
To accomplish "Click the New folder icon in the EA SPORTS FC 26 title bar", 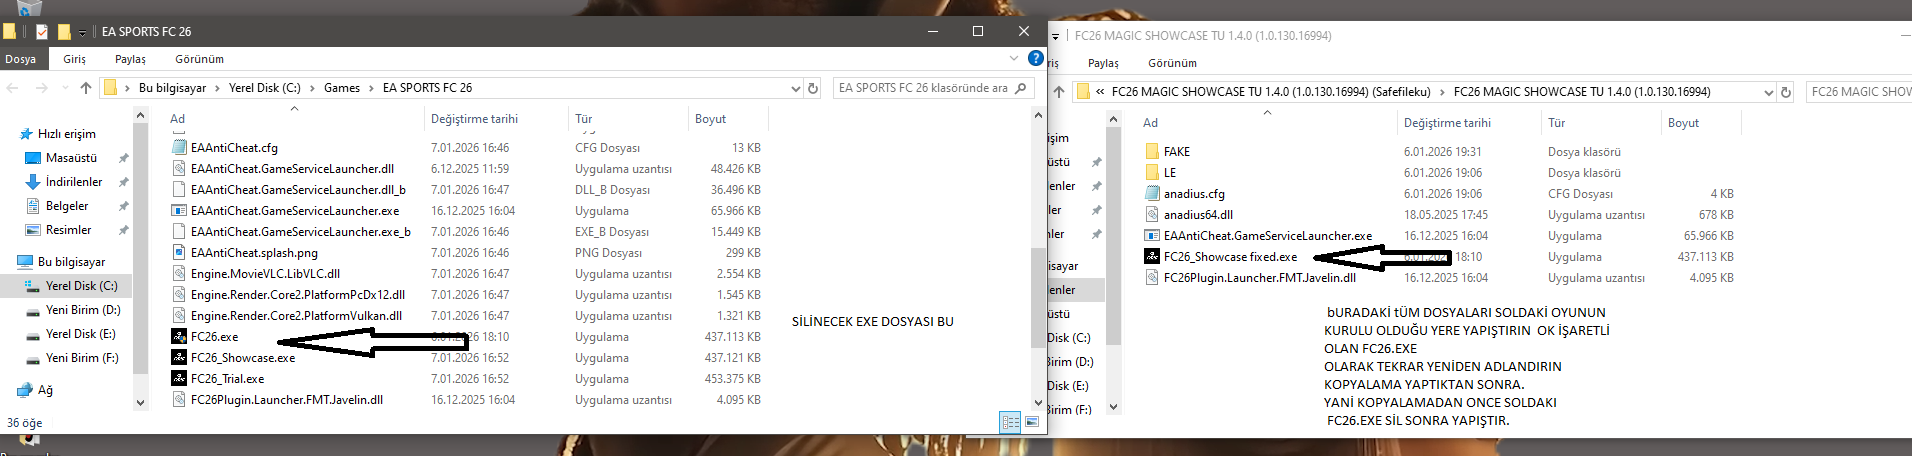I will tap(64, 31).
